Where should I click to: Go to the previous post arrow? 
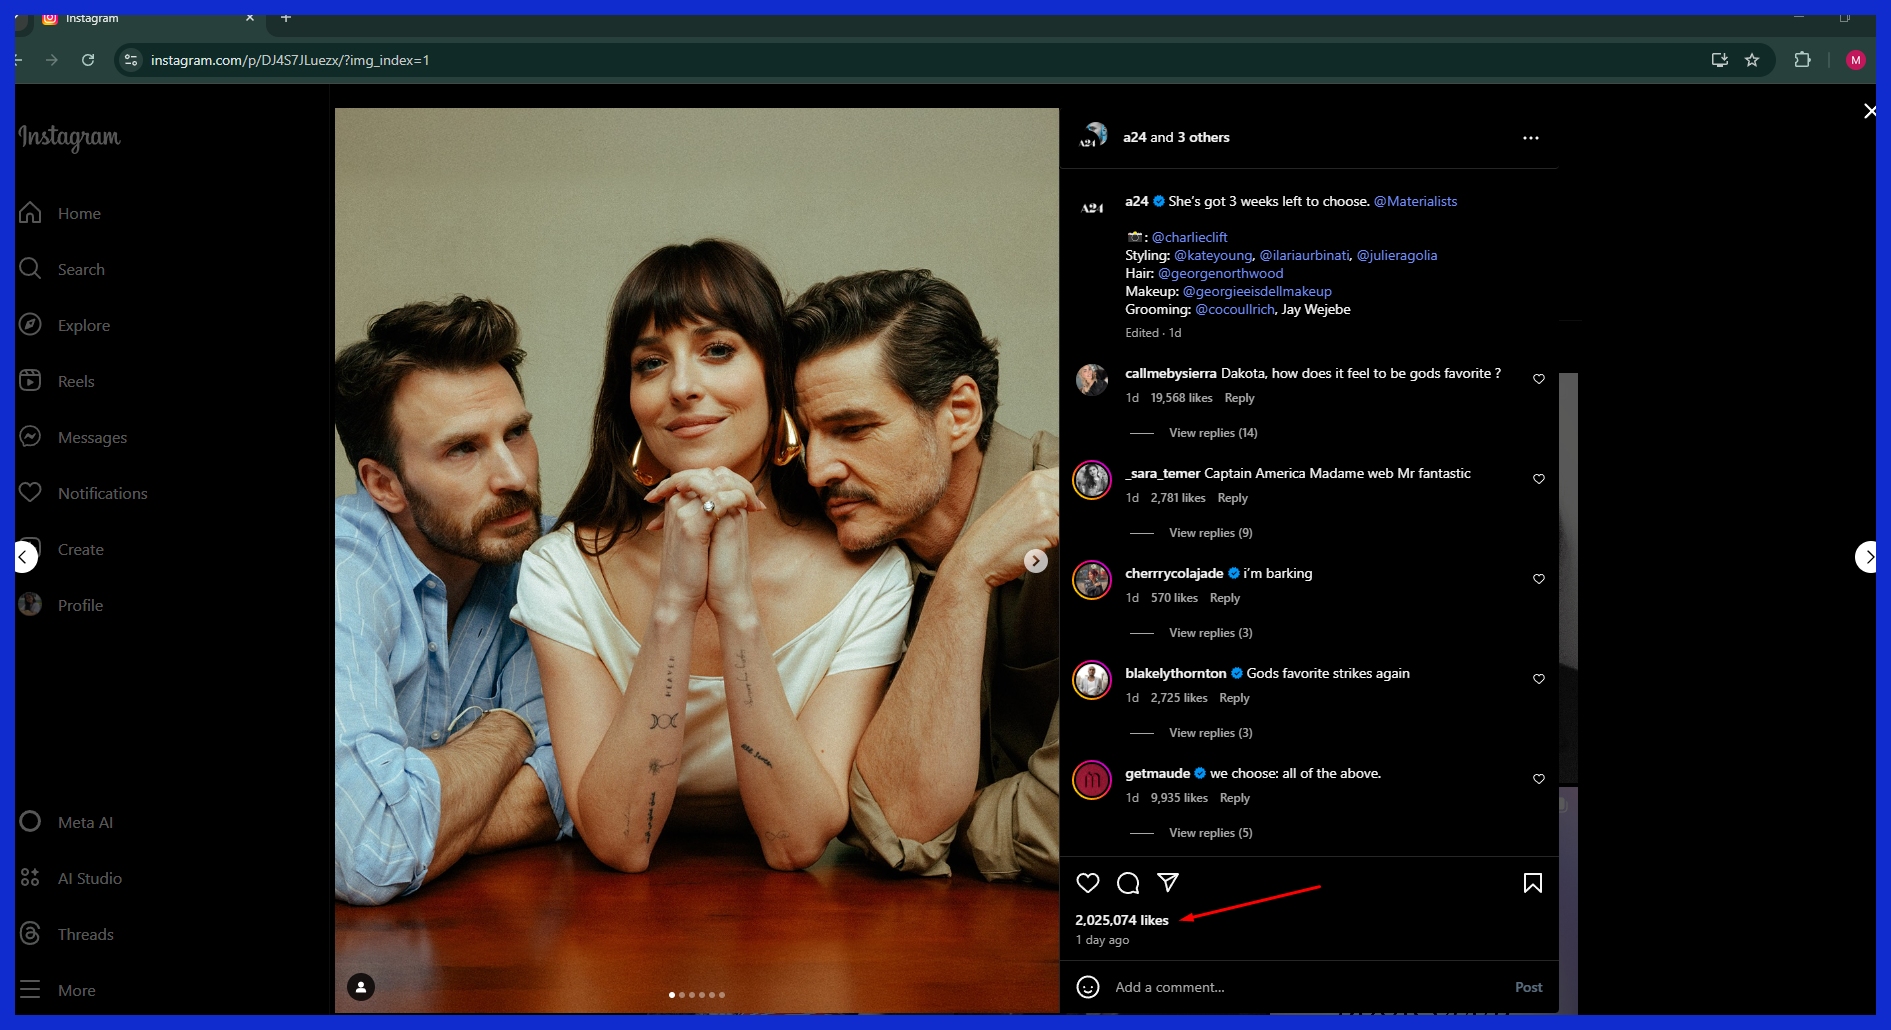pyautogui.click(x=25, y=557)
